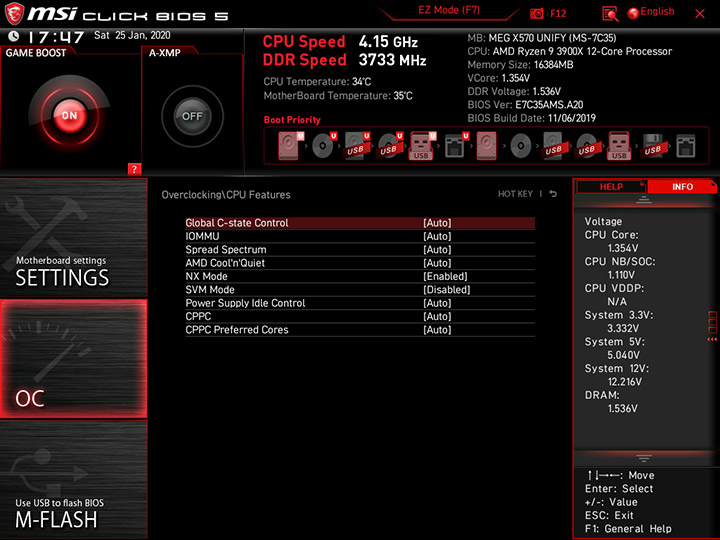Screen dimensions: 720x540
Task: Open the CPPC Preferred Cores [Auto] value
Action: (x=437, y=329)
